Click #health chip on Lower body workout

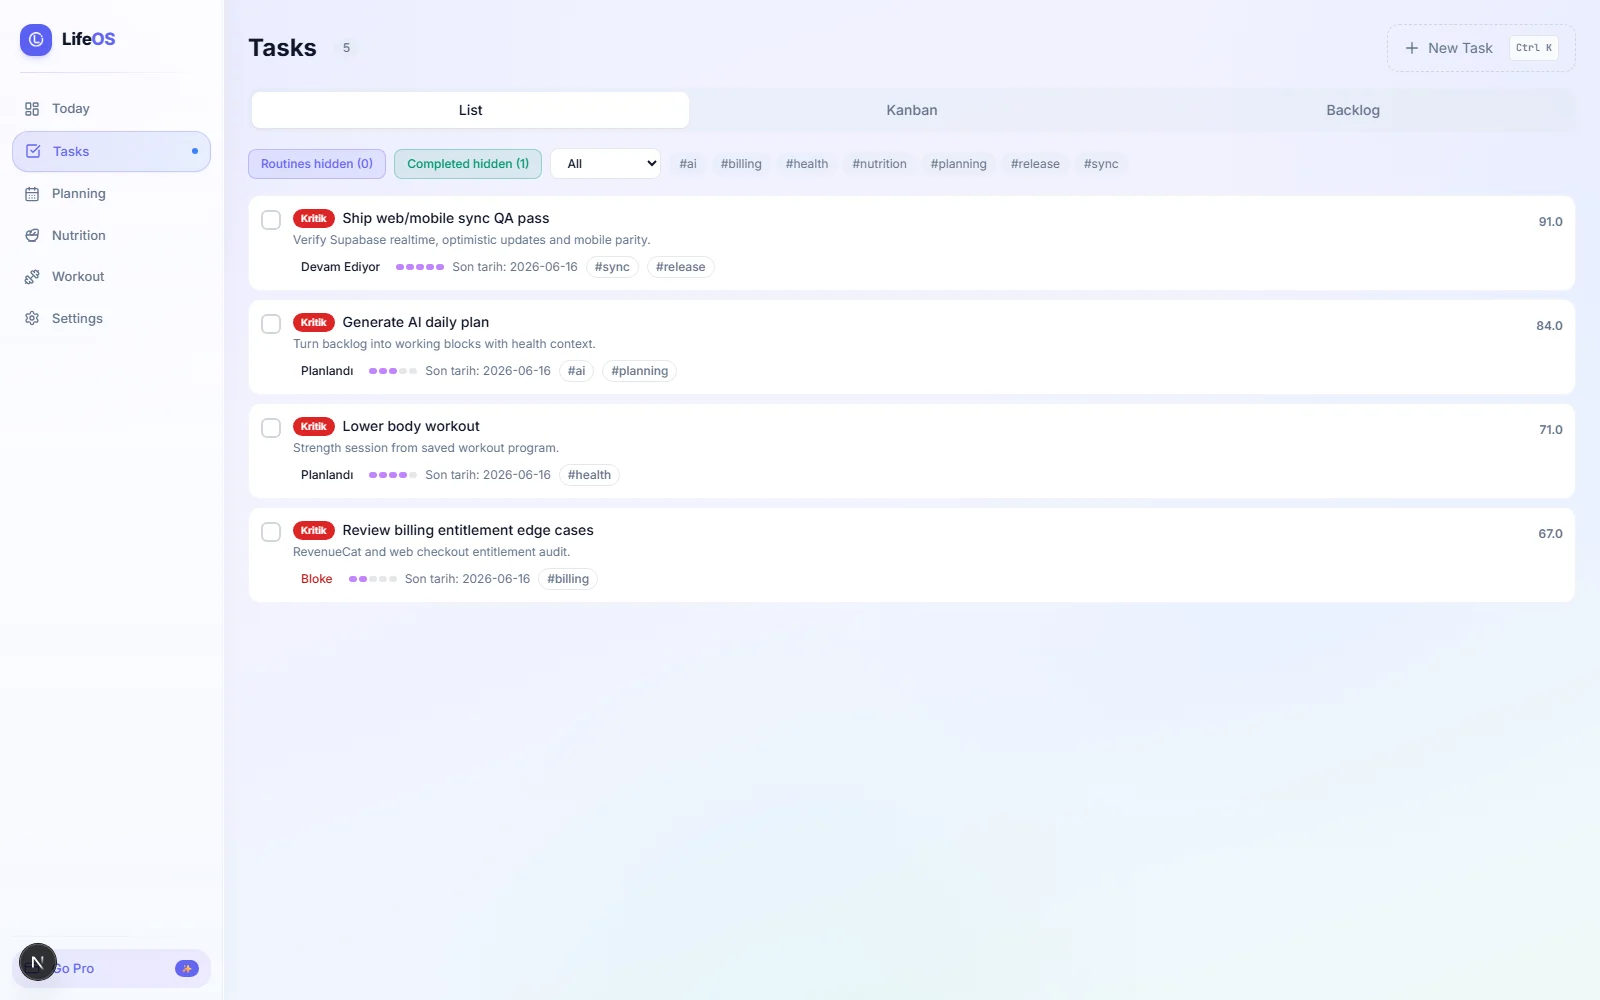589,475
